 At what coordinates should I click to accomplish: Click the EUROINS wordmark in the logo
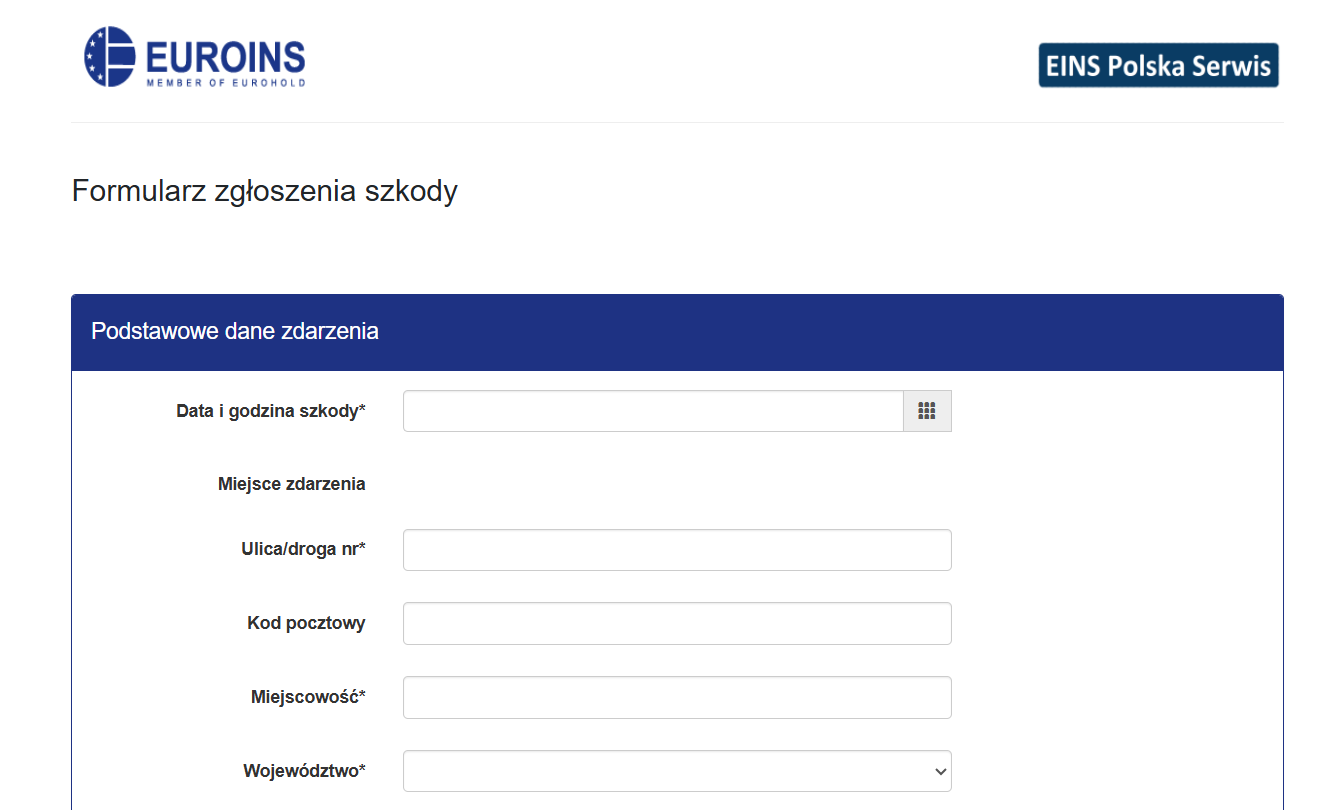[225, 55]
